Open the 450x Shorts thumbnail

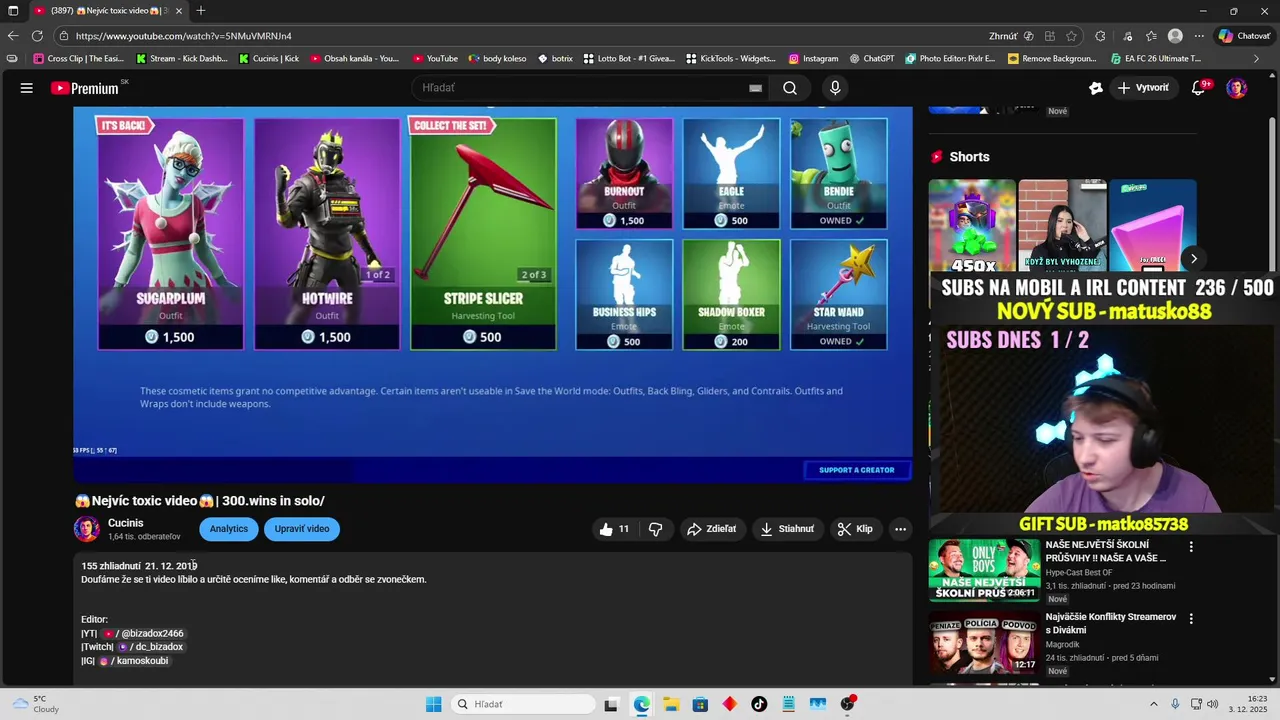[972, 228]
